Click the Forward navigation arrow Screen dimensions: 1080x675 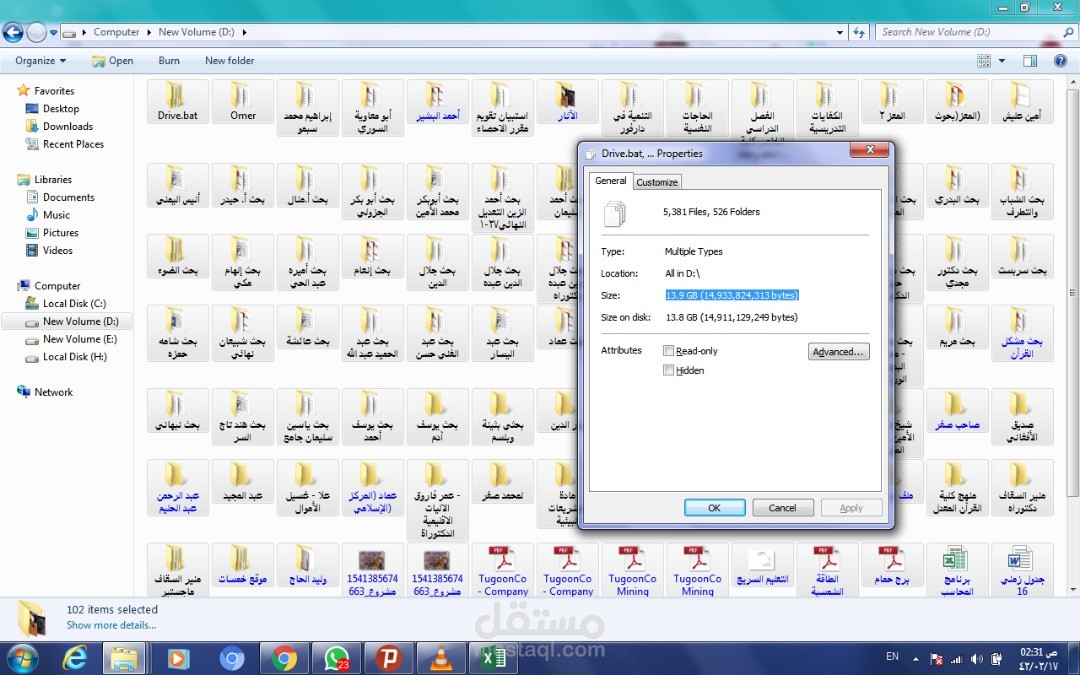pos(37,32)
